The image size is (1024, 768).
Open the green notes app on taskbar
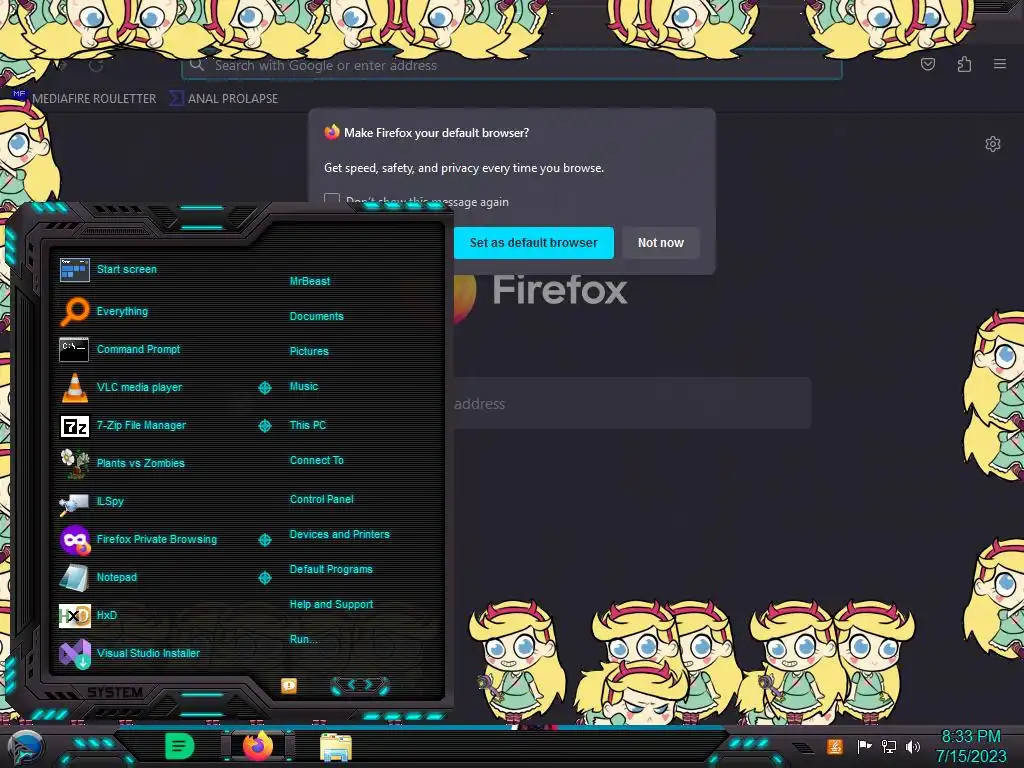180,746
